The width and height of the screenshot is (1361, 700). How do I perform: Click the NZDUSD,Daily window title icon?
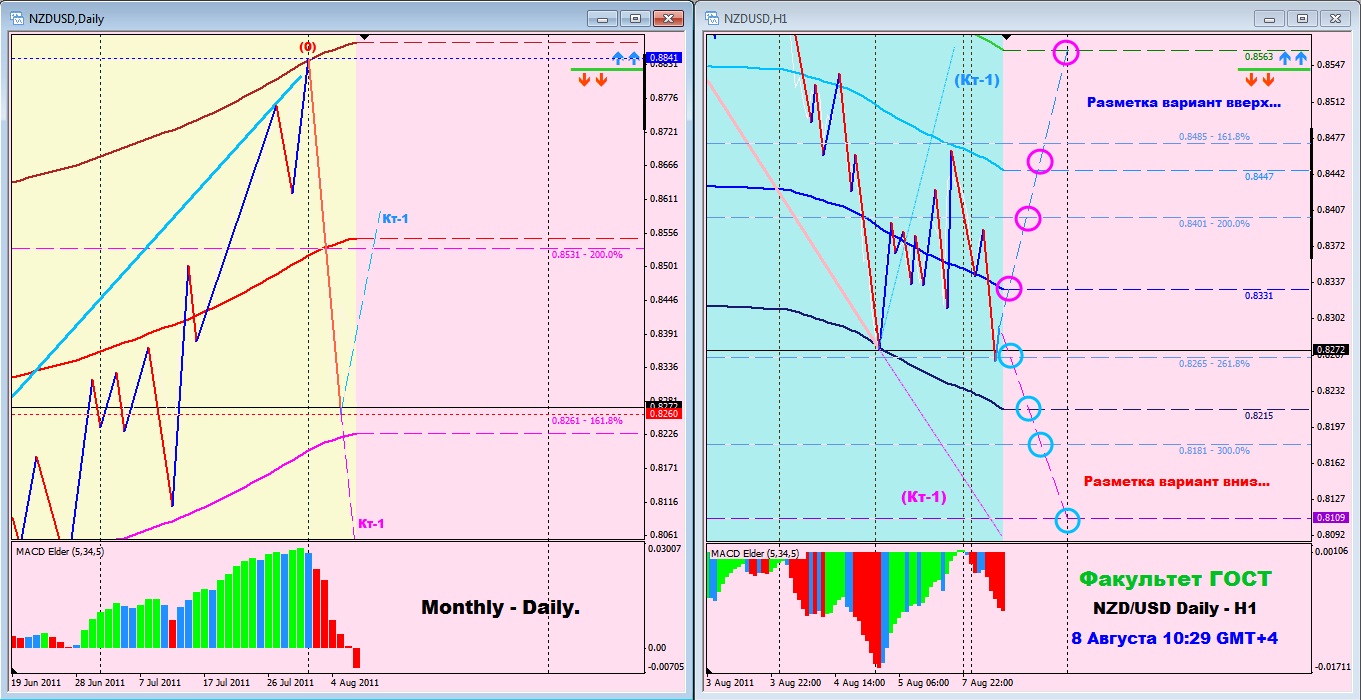tap(17, 18)
